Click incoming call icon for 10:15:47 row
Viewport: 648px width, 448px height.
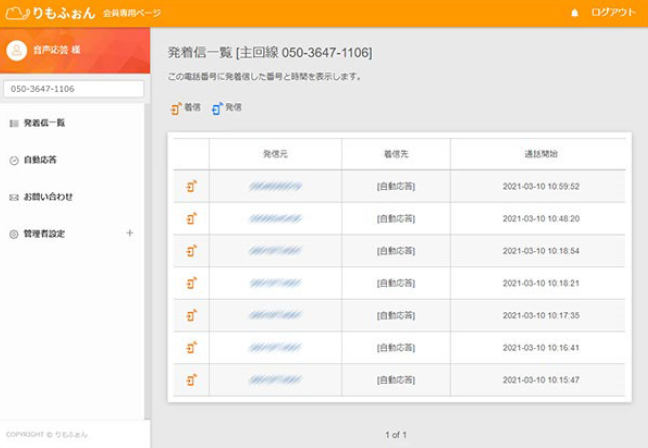(191, 380)
